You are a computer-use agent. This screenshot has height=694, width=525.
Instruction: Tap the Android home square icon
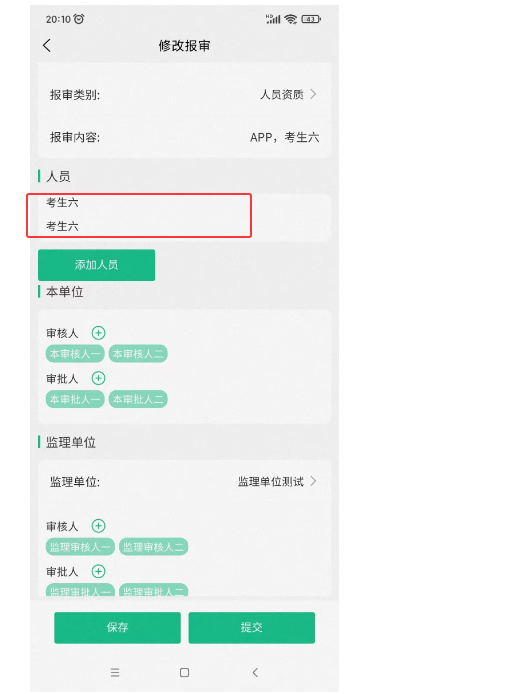[185, 672]
